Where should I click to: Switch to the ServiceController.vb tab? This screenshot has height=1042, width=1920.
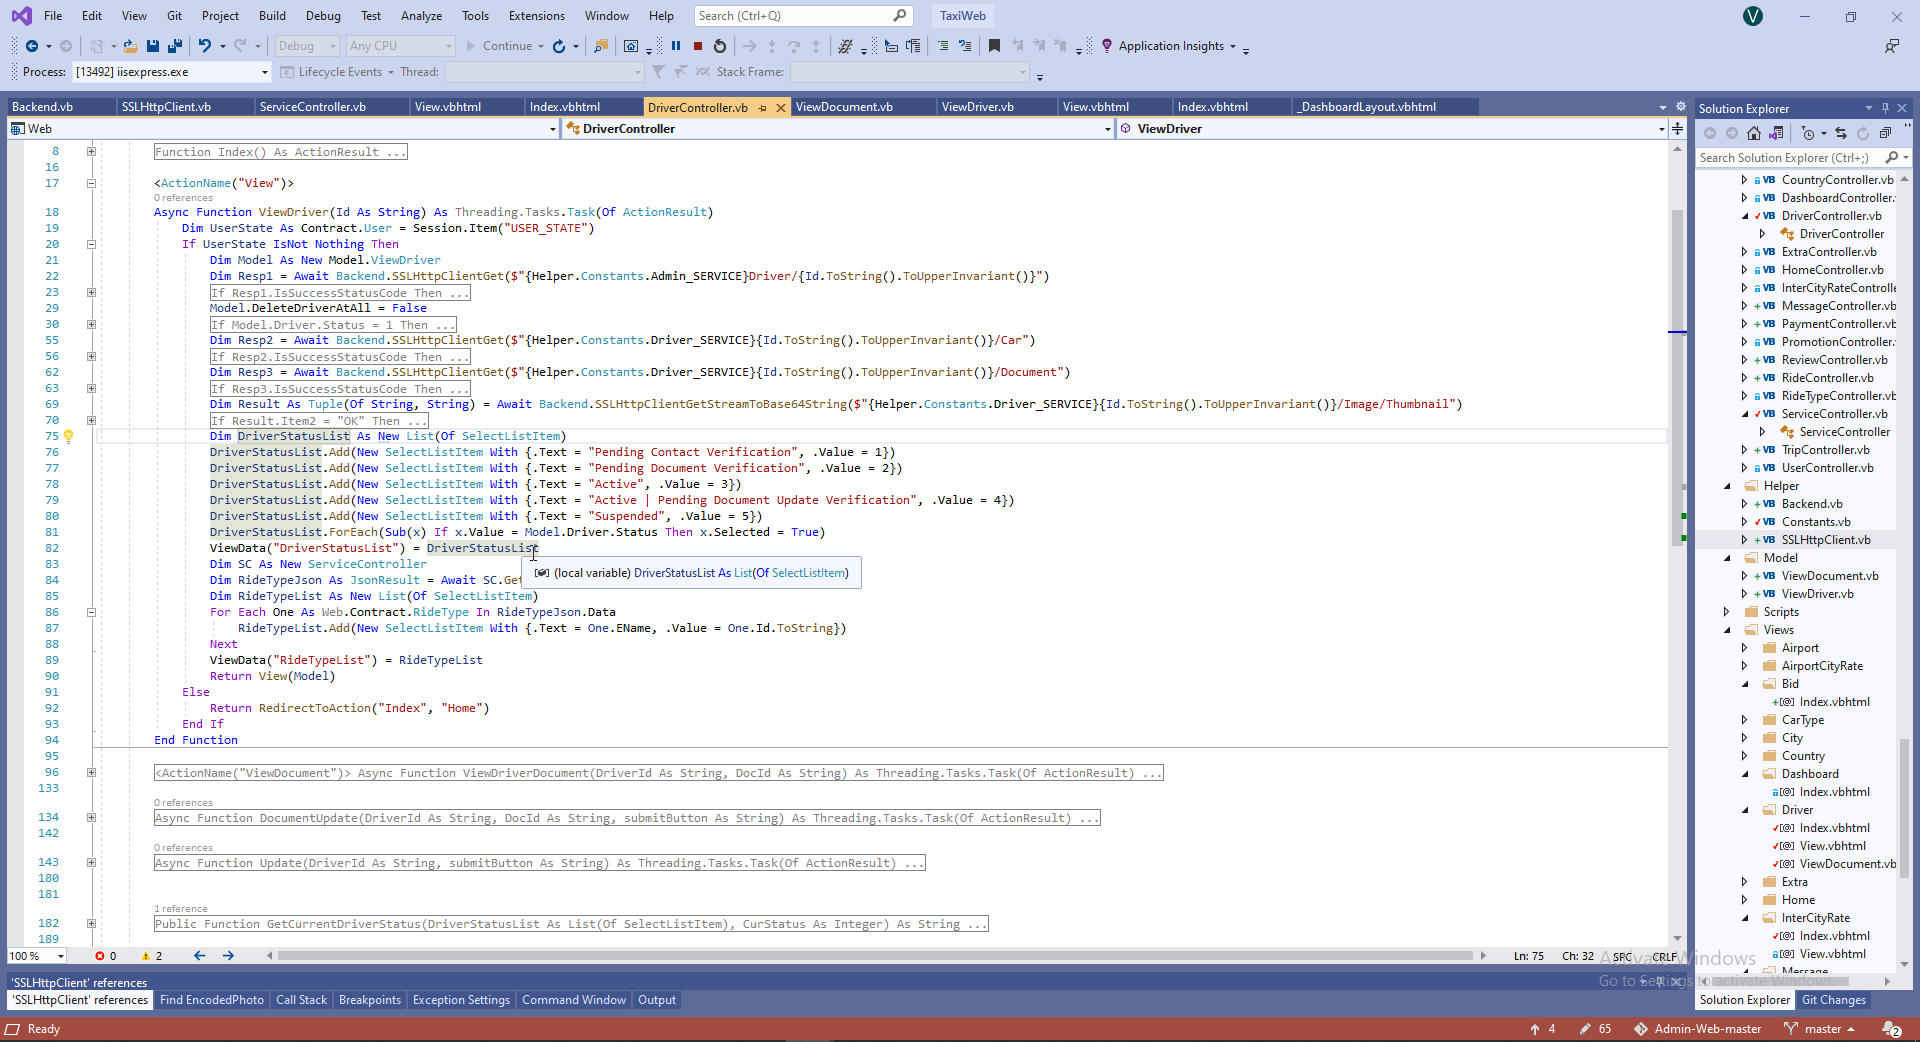pyautogui.click(x=313, y=107)
